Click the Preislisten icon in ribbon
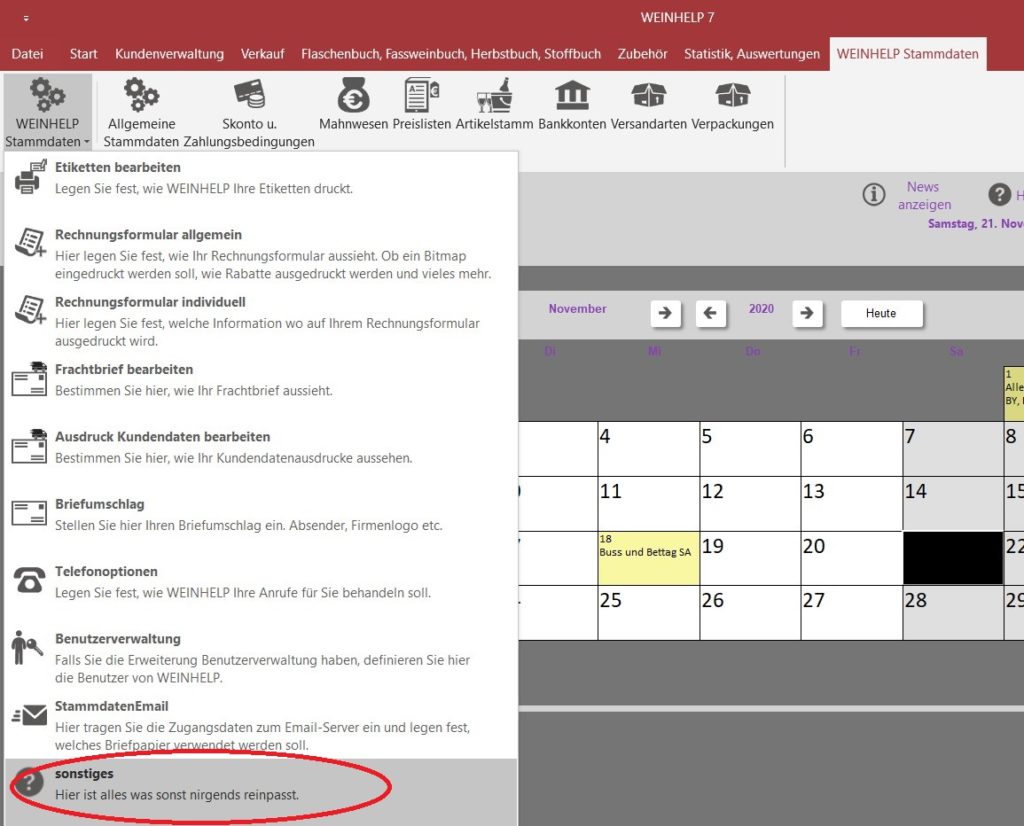 click(x=422, y=97)
